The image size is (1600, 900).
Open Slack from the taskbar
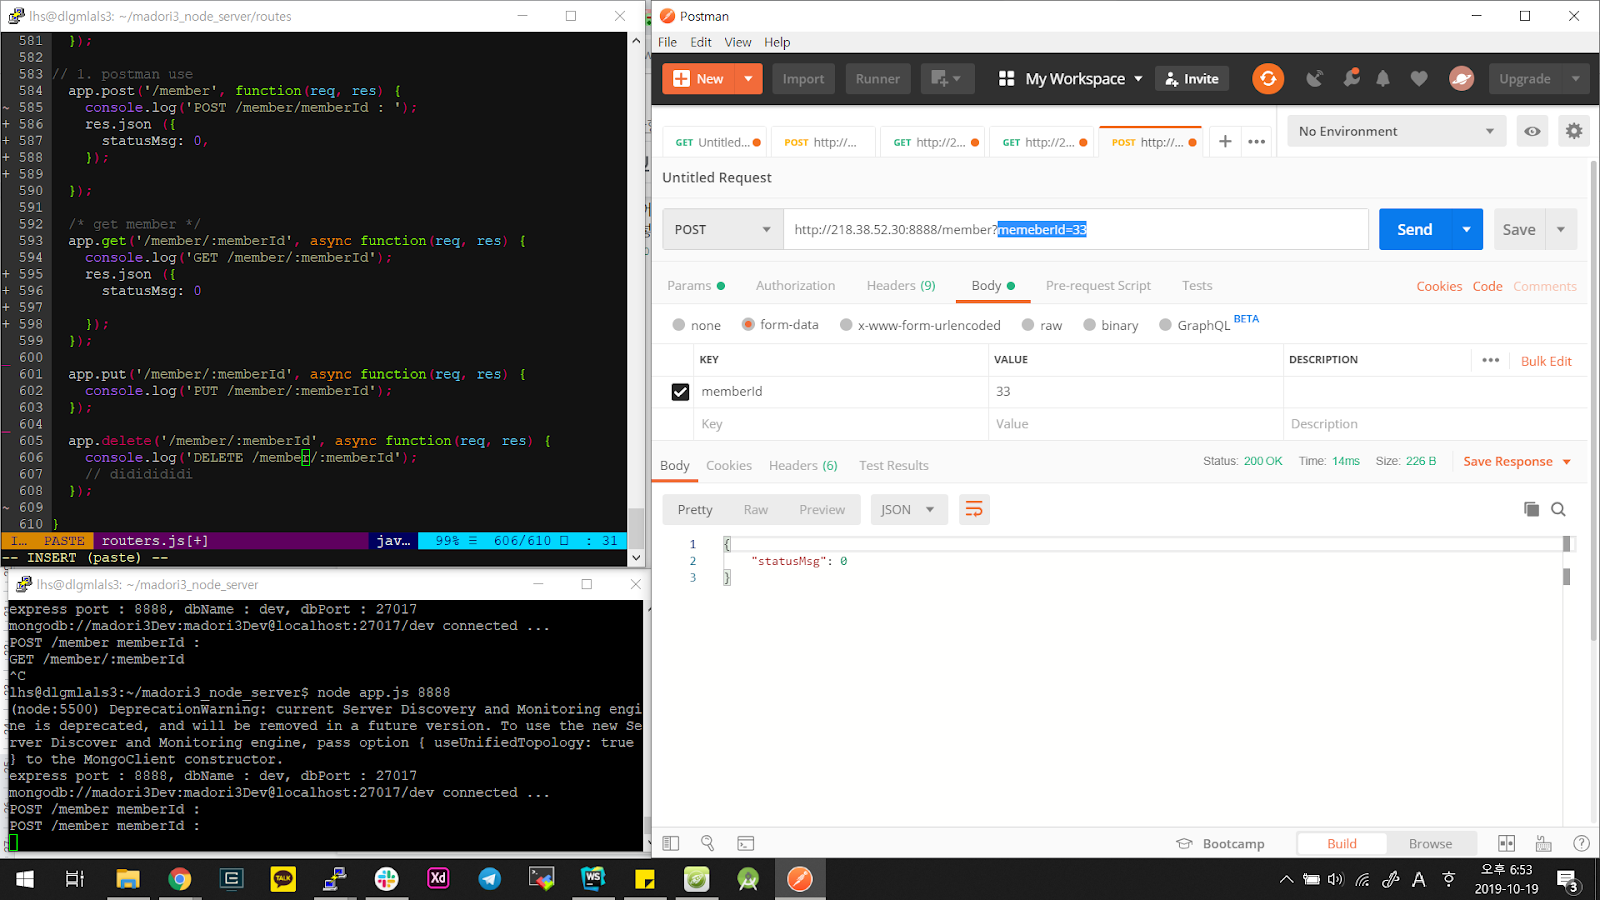(x=386, y=879)
